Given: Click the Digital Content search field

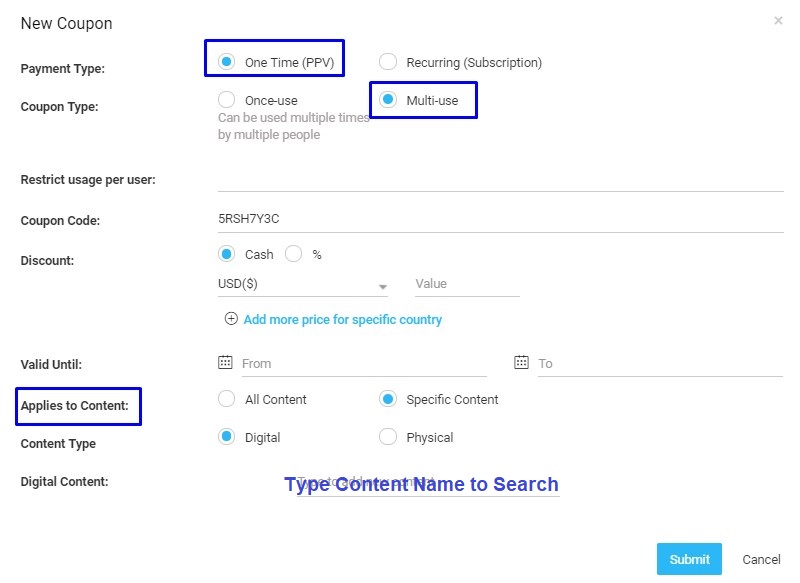Looking at the screenshot, I should point(428,484).
